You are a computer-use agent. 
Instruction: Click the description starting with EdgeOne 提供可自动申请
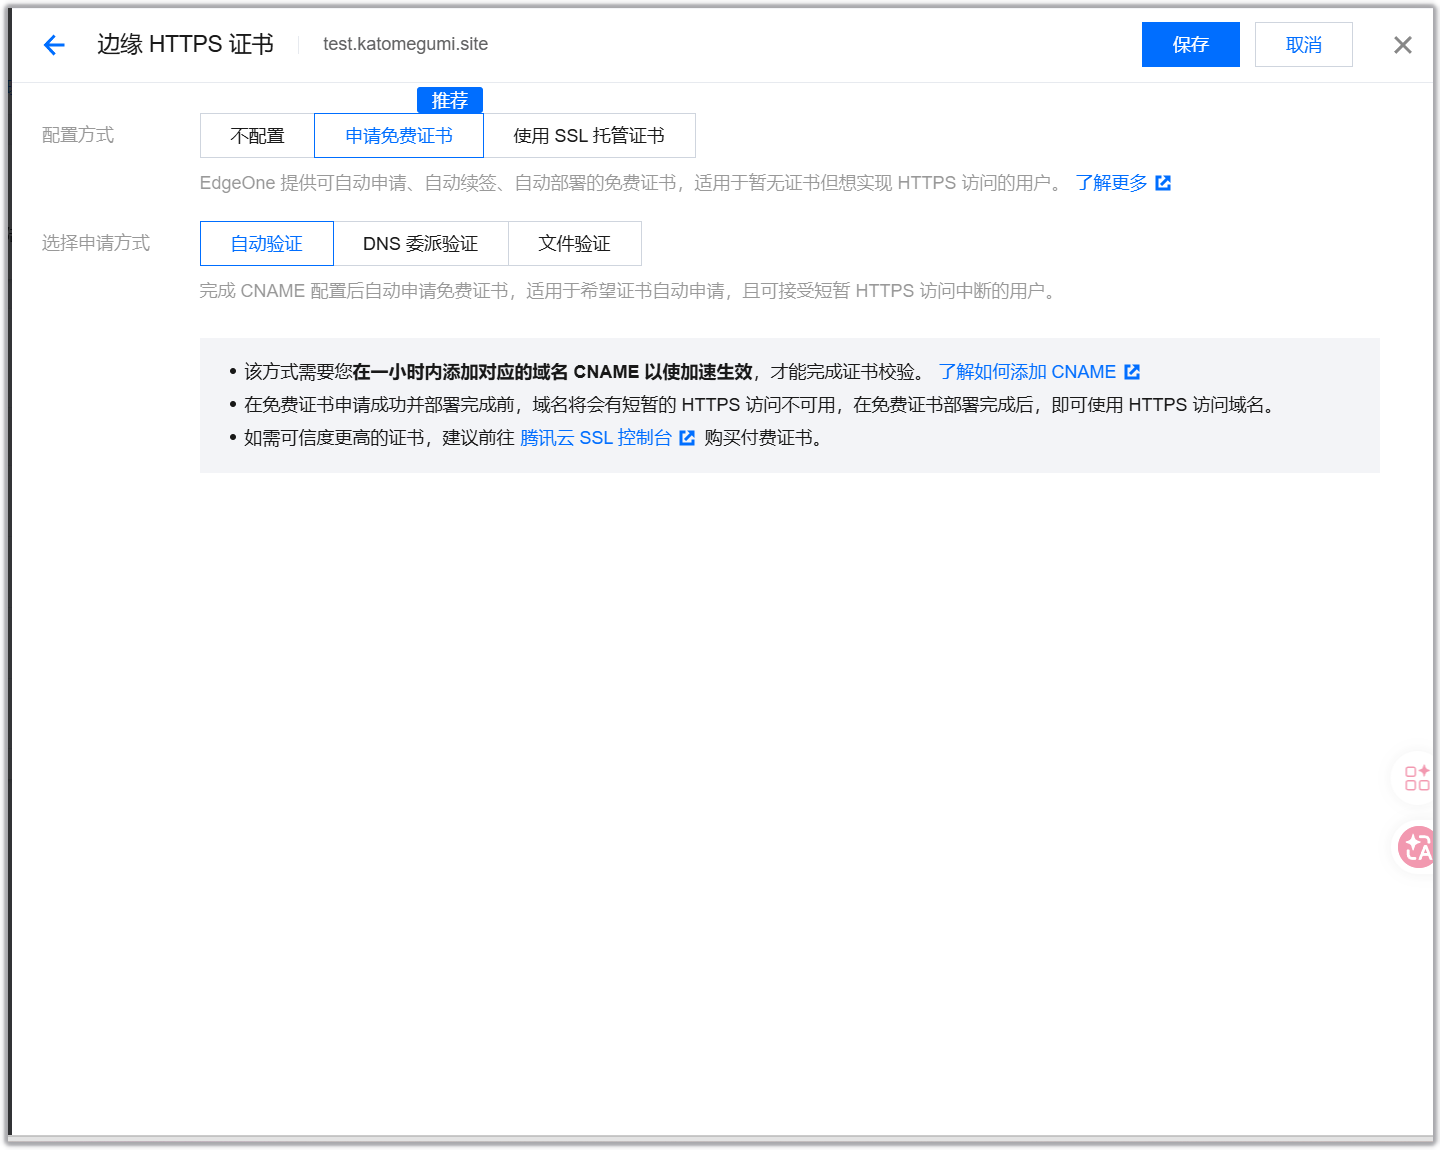click(x=634, y=183)
